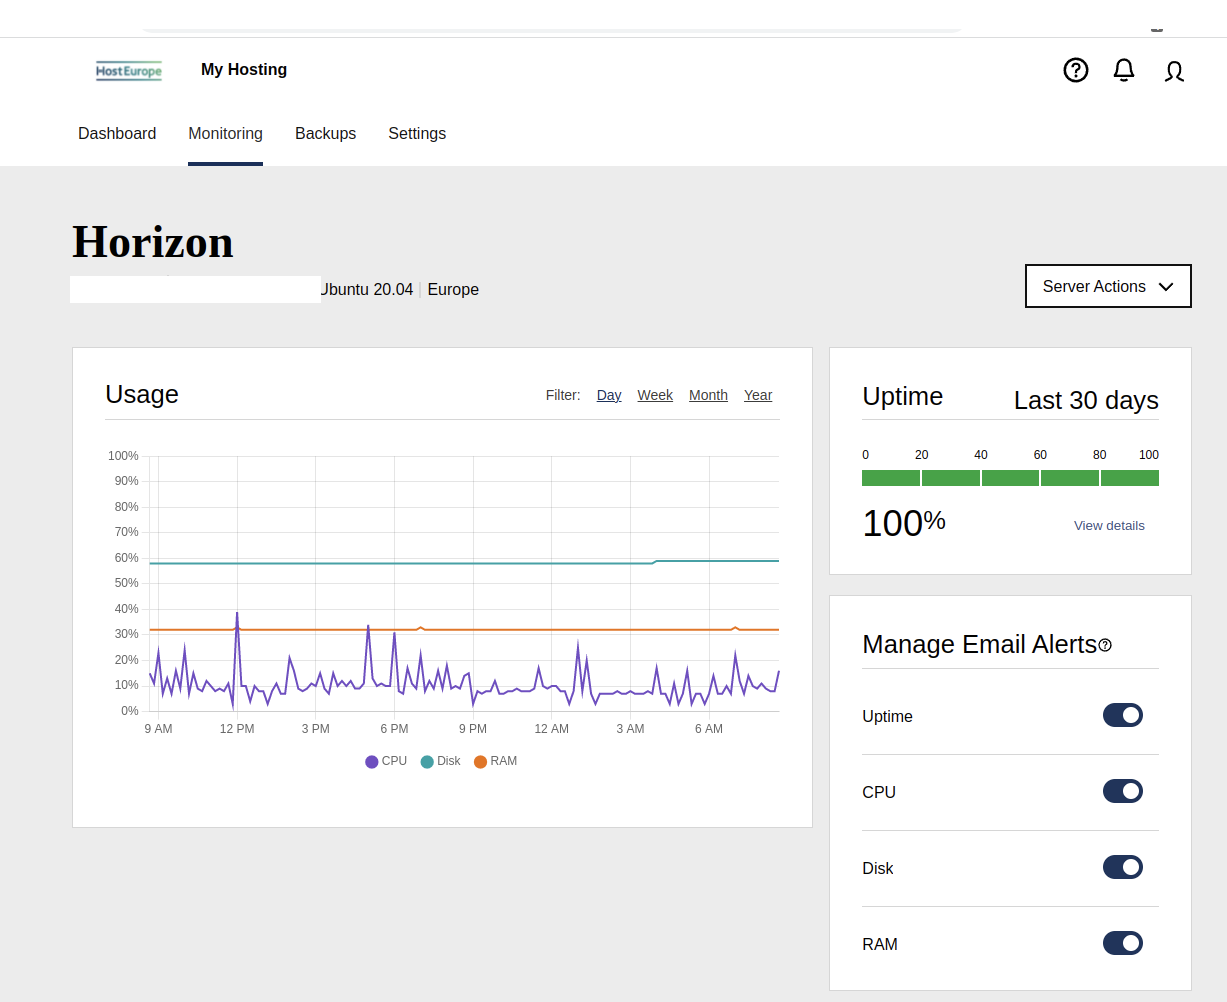Open the notifications bell icon
The image size is (1227, 1002).
click(x=1124, y=70)
